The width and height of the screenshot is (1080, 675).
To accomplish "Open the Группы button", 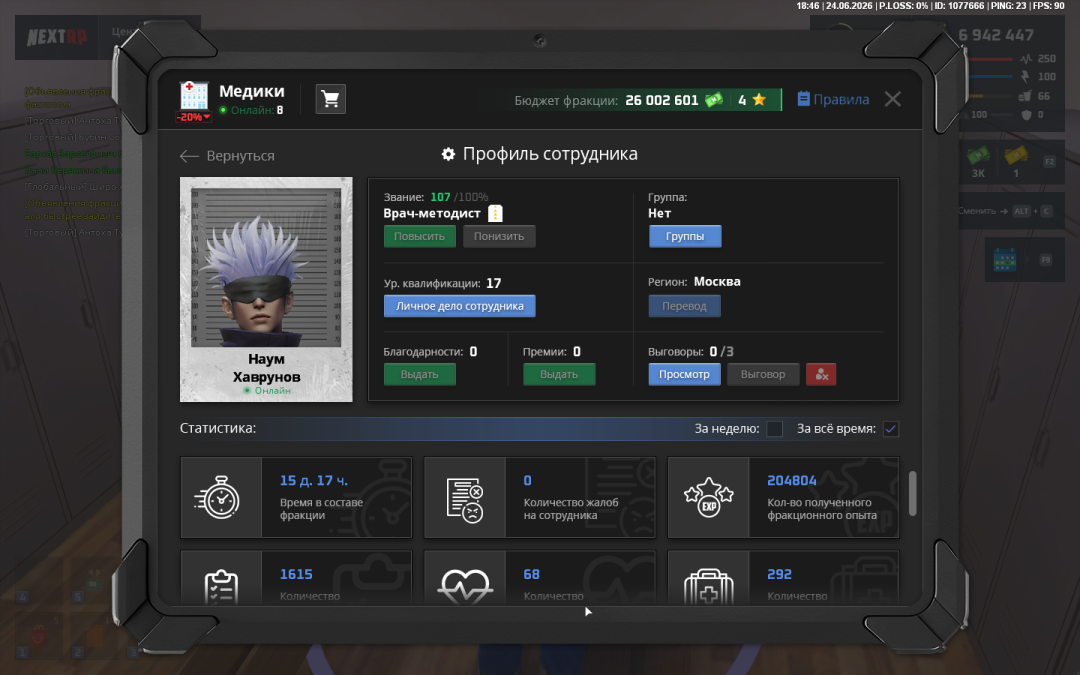I will coord(685,236).
